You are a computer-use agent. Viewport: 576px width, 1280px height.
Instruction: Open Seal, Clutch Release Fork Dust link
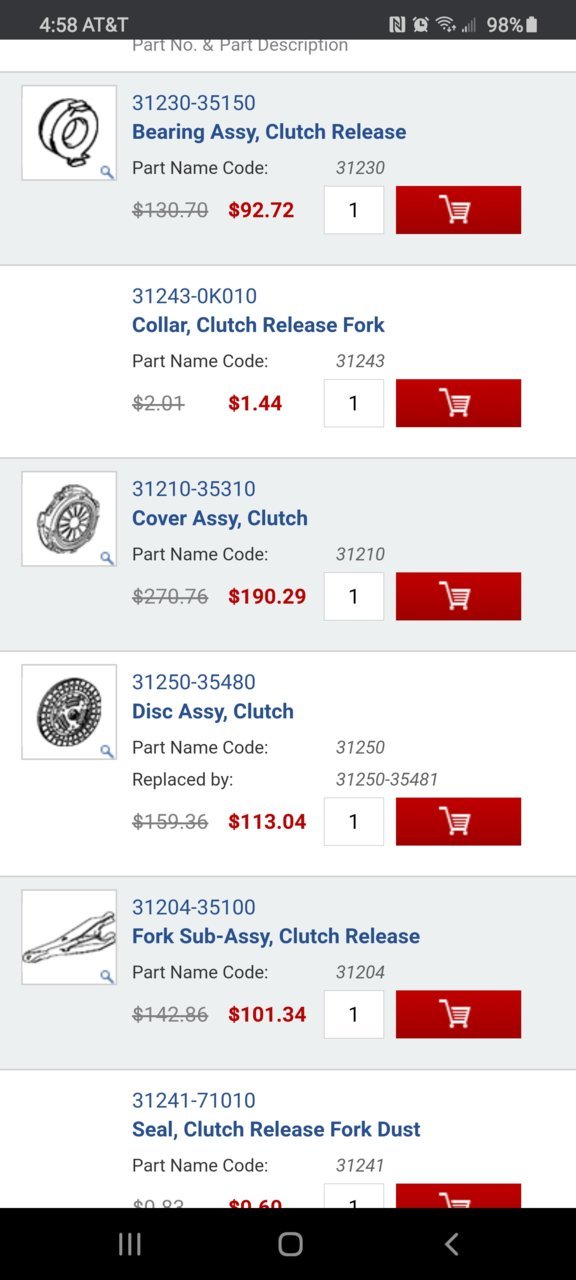[x=276, y=1129]
